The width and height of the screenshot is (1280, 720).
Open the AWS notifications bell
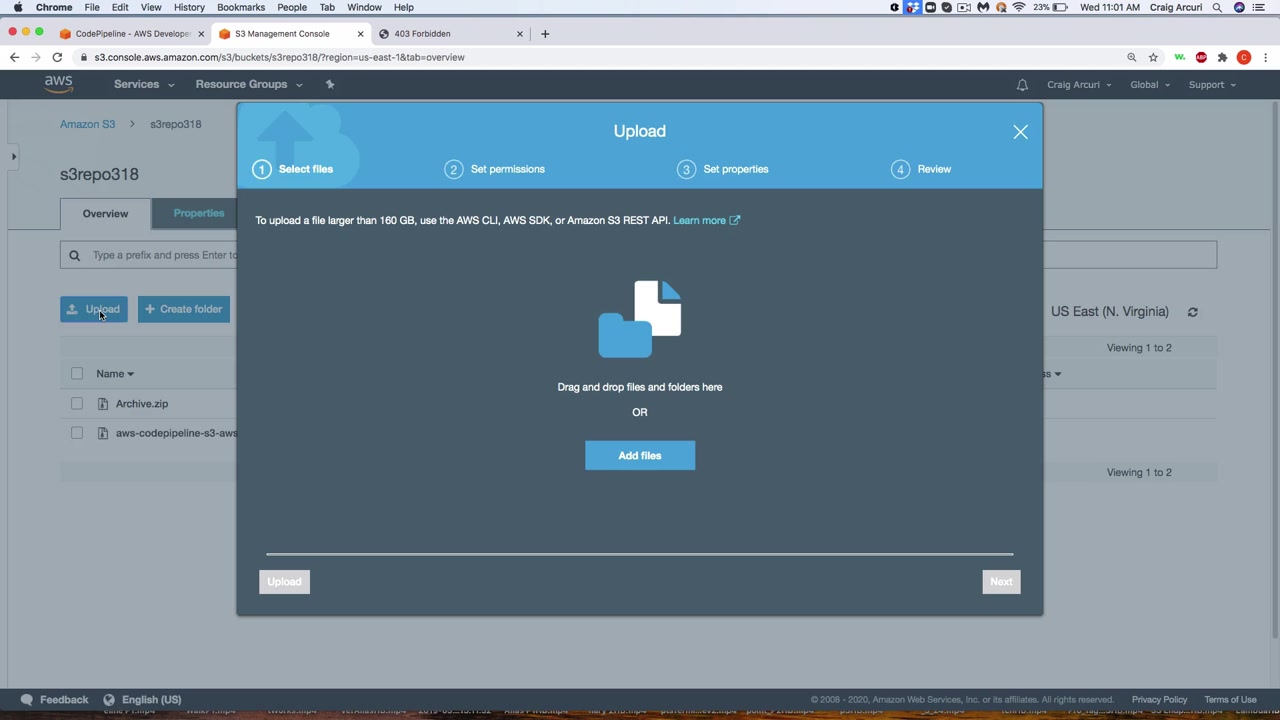tap(1022, 85)
